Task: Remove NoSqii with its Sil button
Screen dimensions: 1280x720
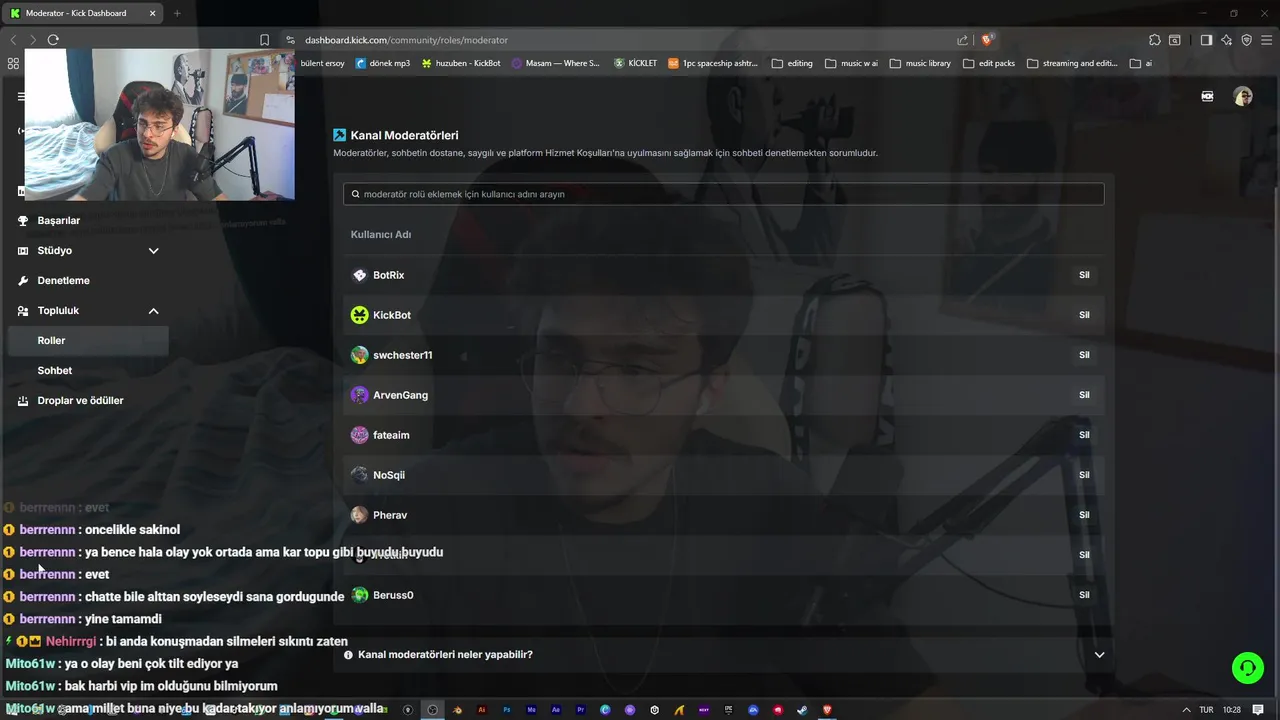Action: (1084, 475)
